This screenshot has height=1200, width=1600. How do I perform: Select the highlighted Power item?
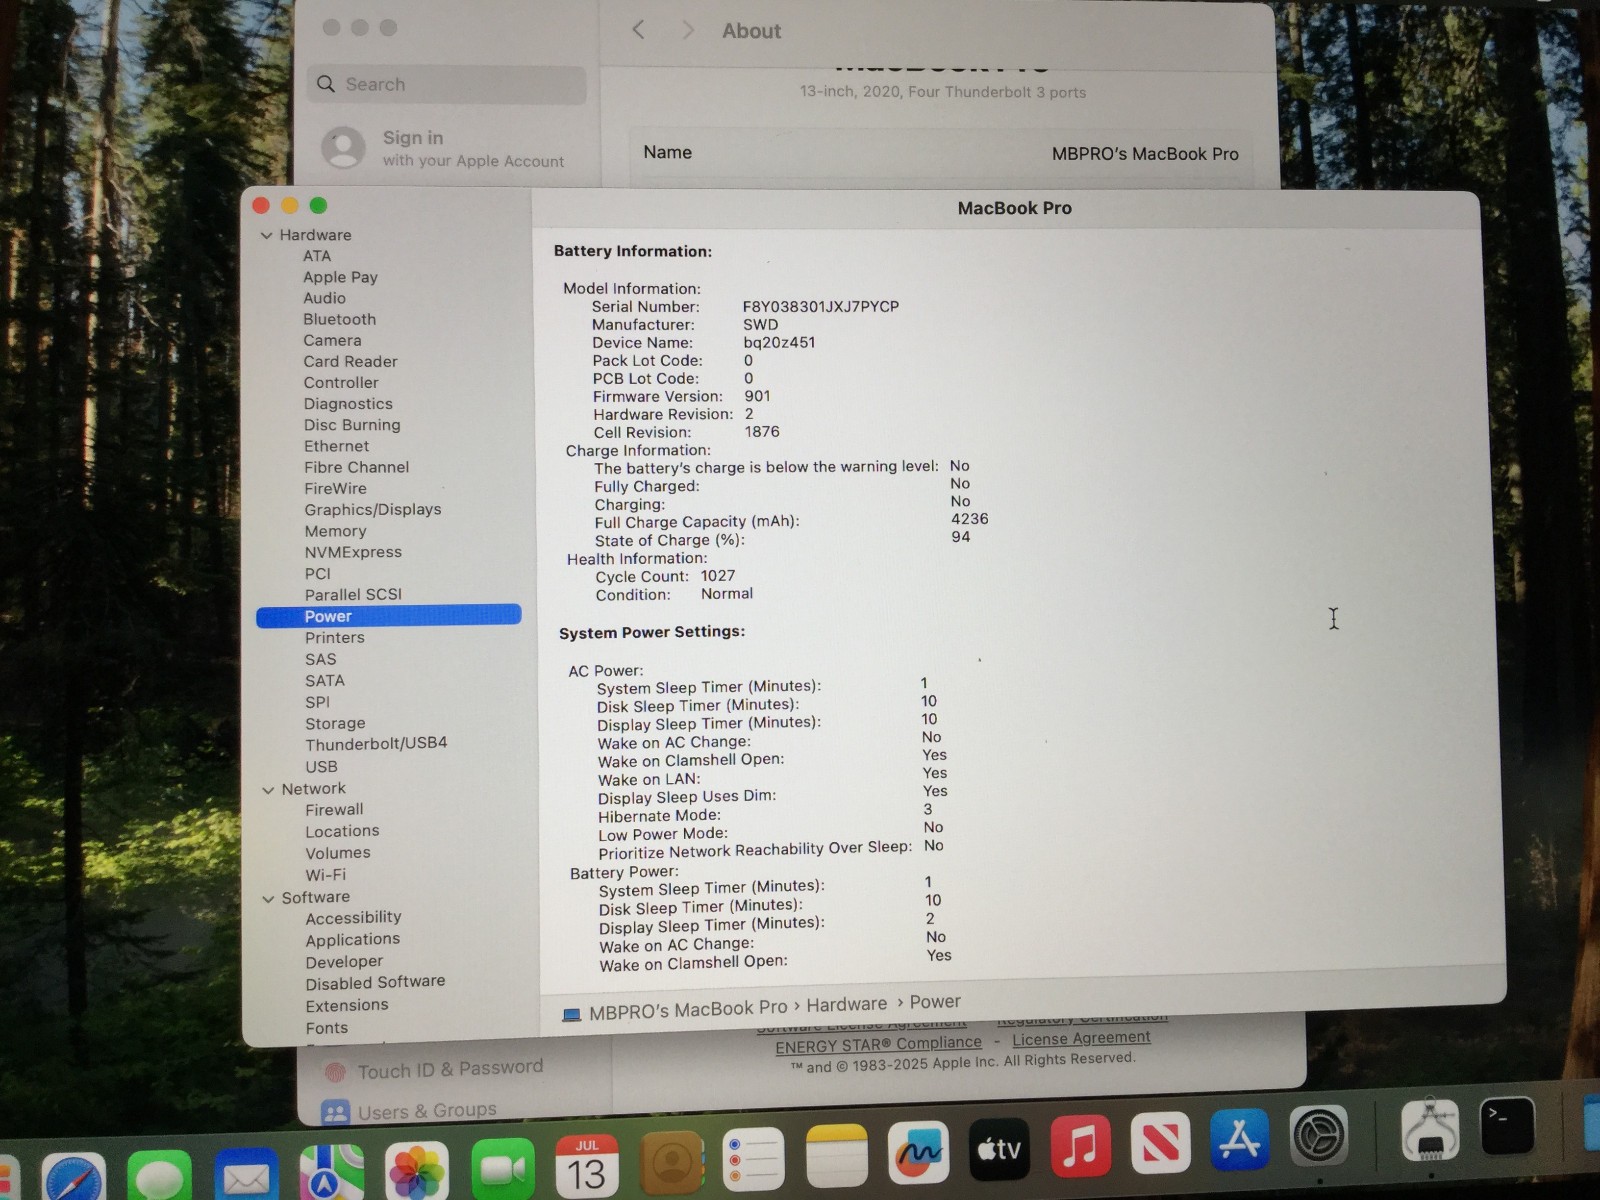(x=389, y=616)
